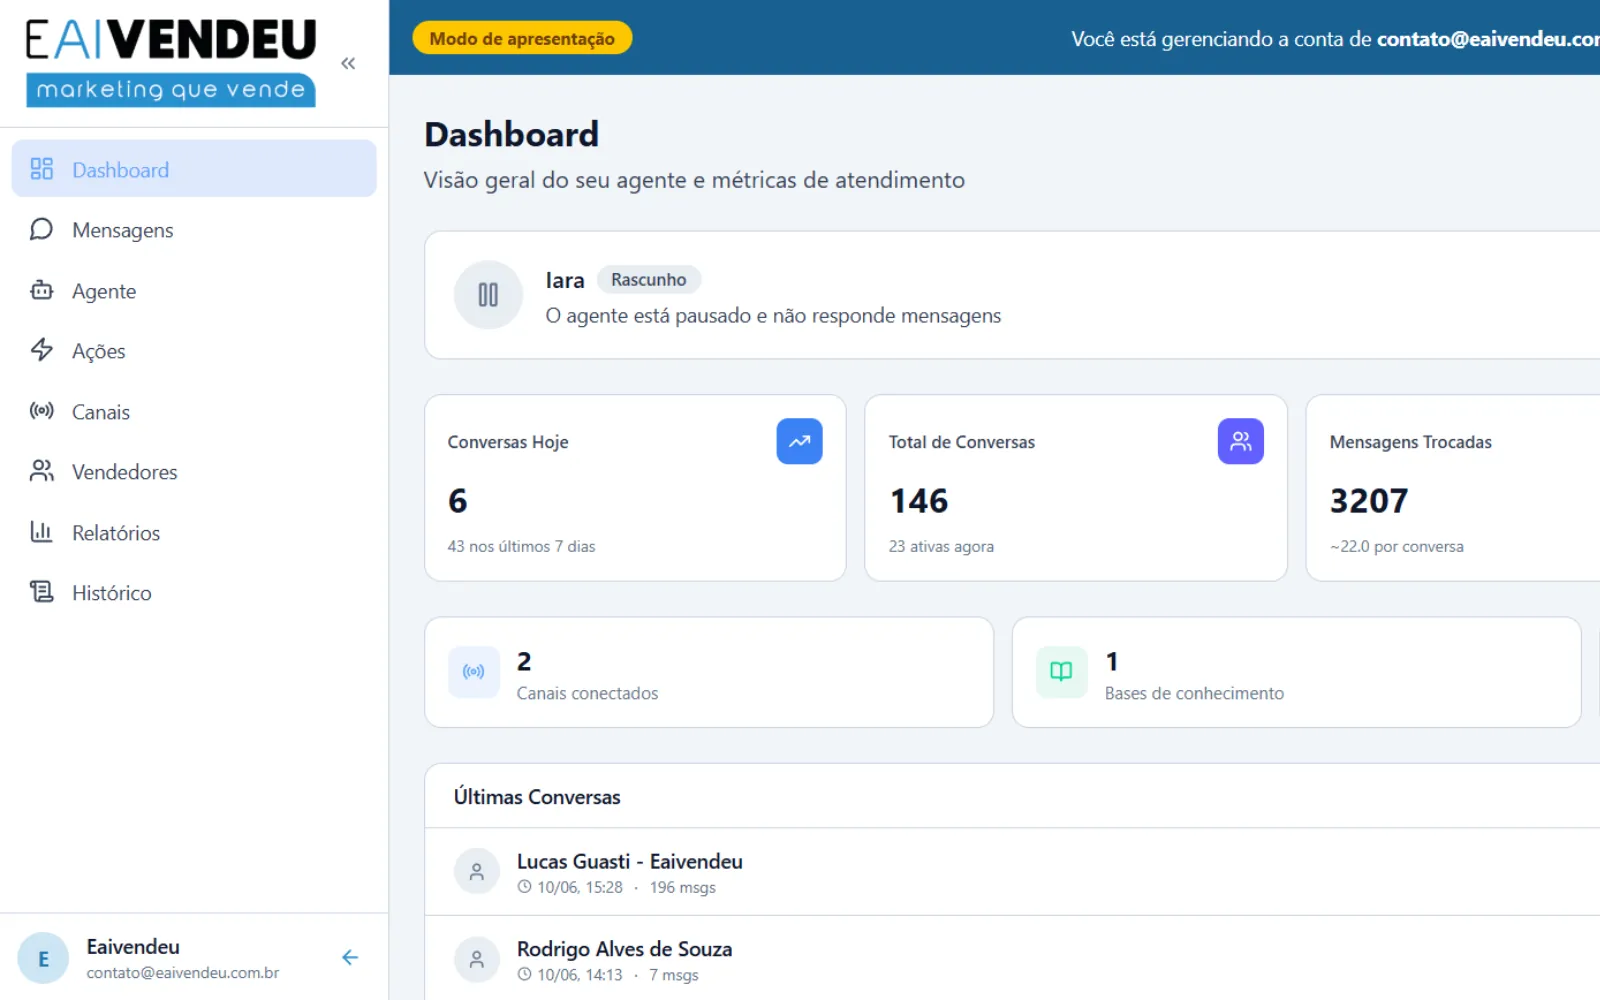Viewport: 1600px width, 1000px height.
Task: Click the EAIVENDEU logo
Action: coord(171,62)
